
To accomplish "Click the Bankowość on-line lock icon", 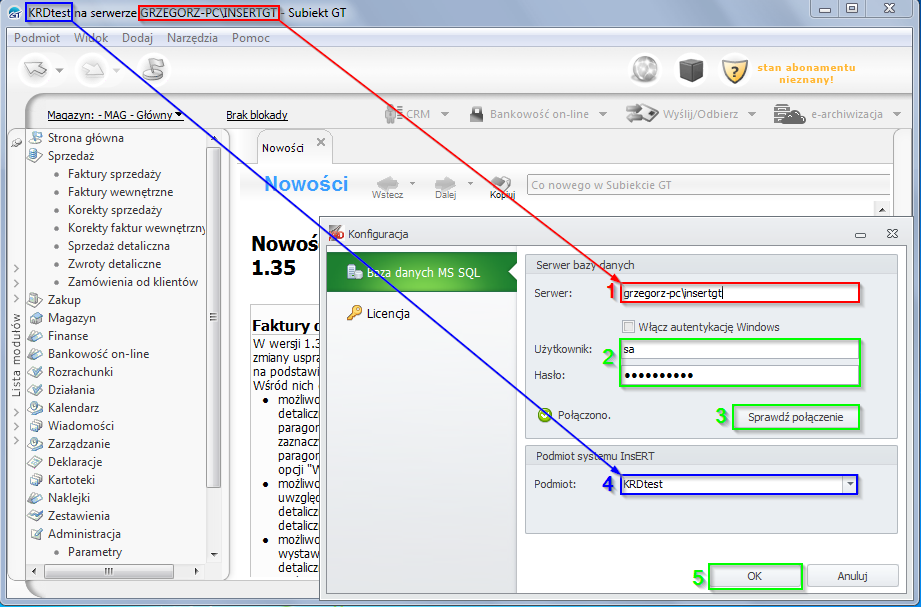I will (476, 114).
